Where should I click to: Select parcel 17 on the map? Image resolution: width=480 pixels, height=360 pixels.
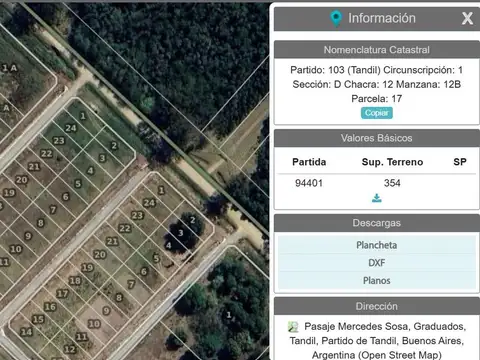coord(62,294)
